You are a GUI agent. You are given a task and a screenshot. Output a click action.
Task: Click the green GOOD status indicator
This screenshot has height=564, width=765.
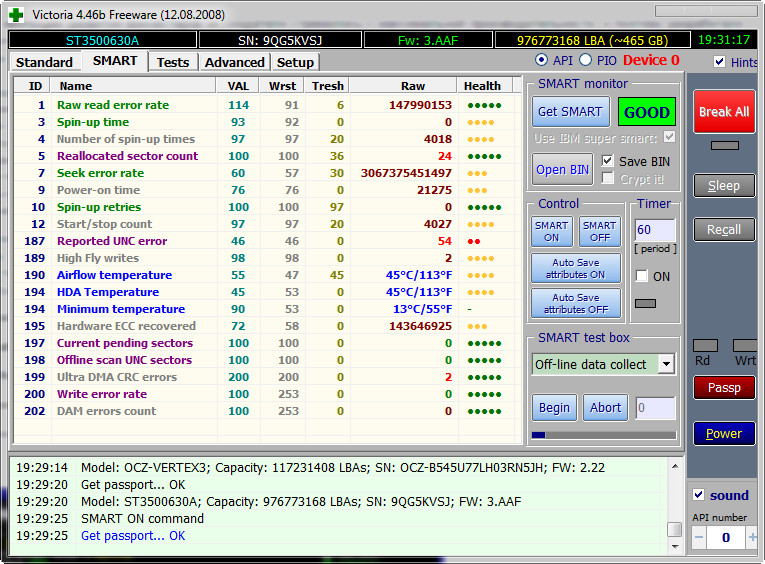coord(646,112)
